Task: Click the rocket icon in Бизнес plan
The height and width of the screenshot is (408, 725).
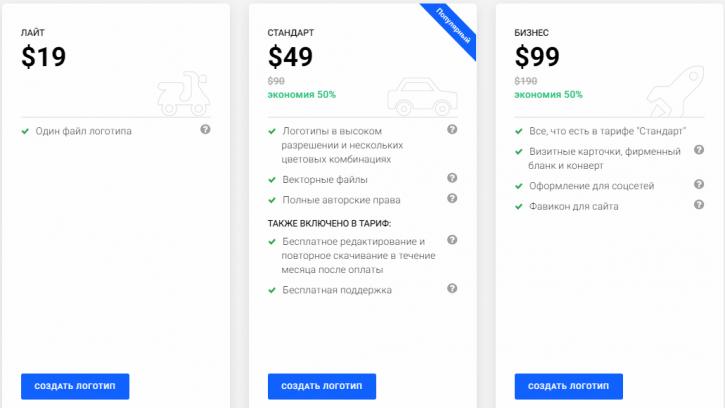Action: point(676,91)
